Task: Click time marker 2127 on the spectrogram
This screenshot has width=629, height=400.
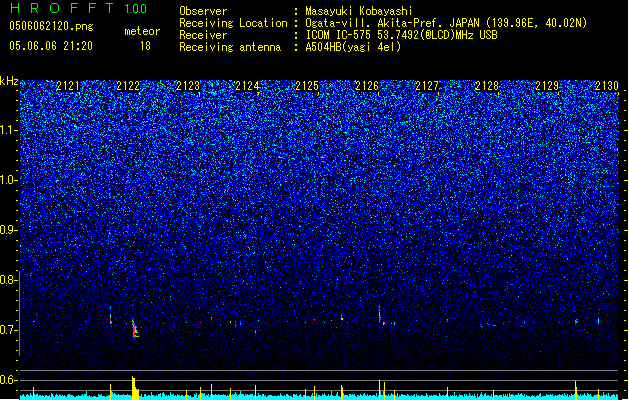Action: [427, 86]
